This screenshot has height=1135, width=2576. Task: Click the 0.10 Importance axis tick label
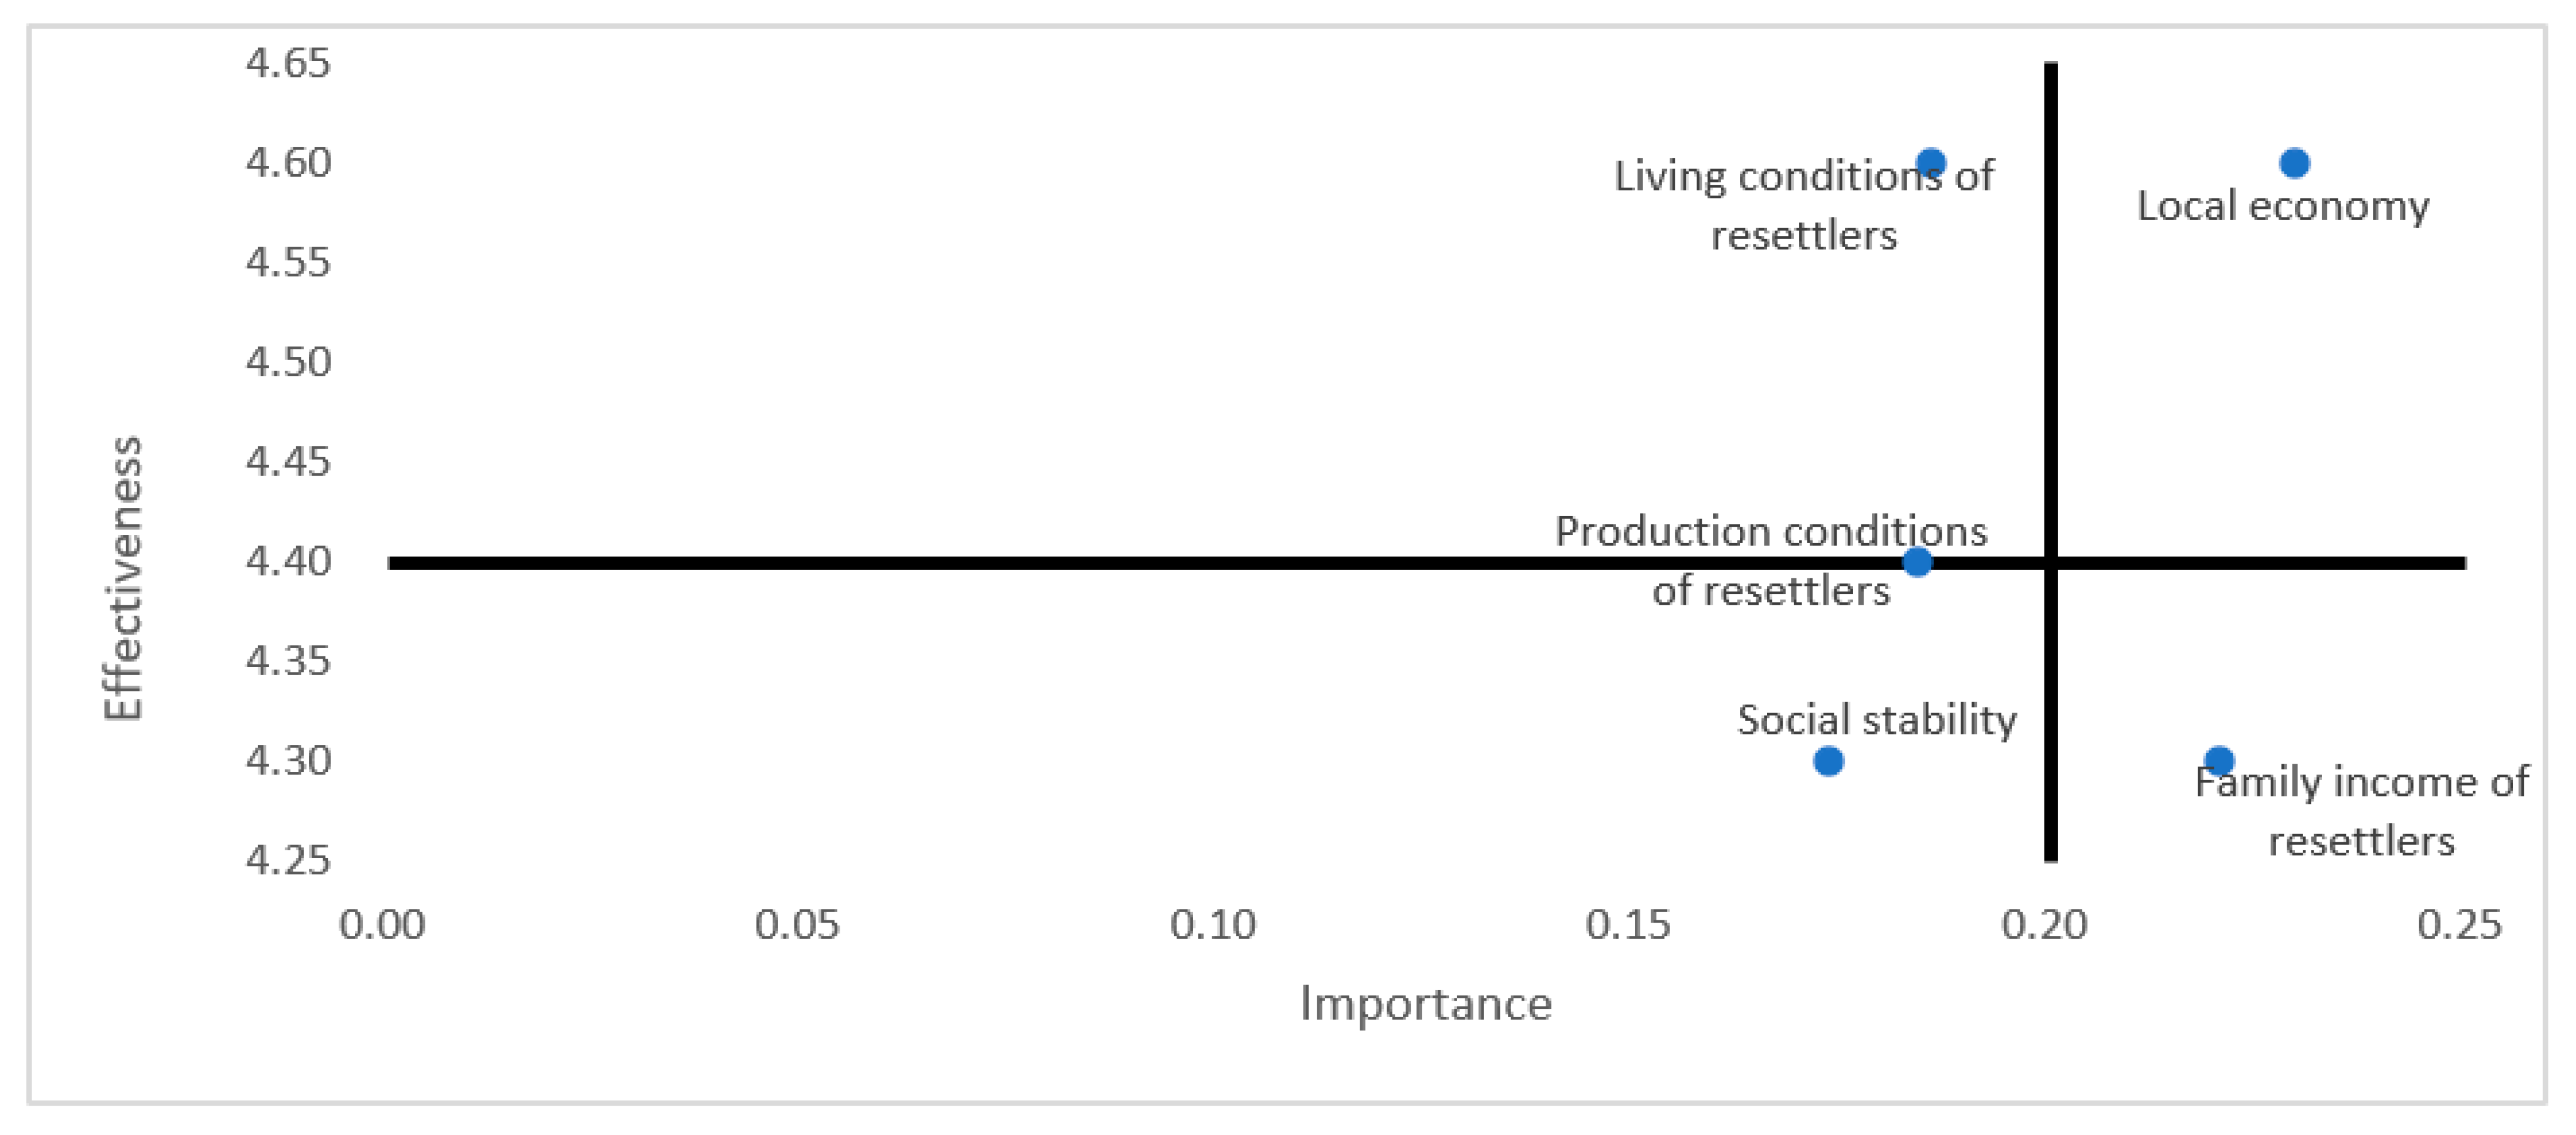click(1213, 925)
